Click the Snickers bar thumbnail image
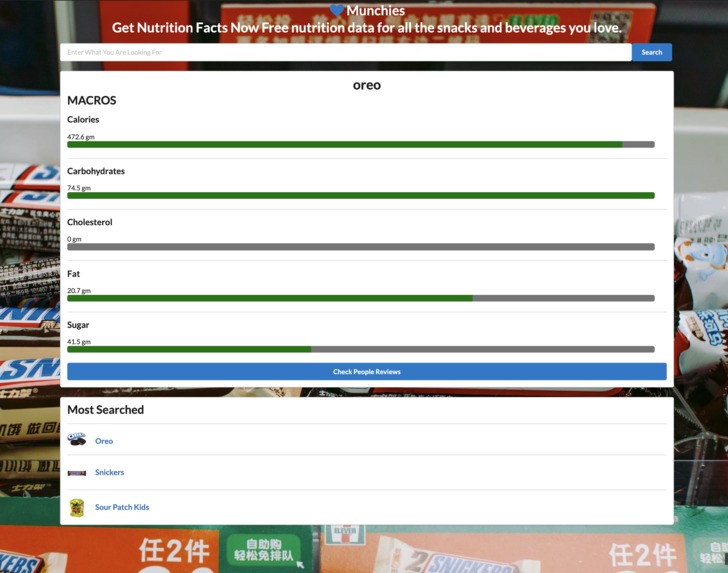The height and width of the screenshot is (573, 728). click(77, 473)
